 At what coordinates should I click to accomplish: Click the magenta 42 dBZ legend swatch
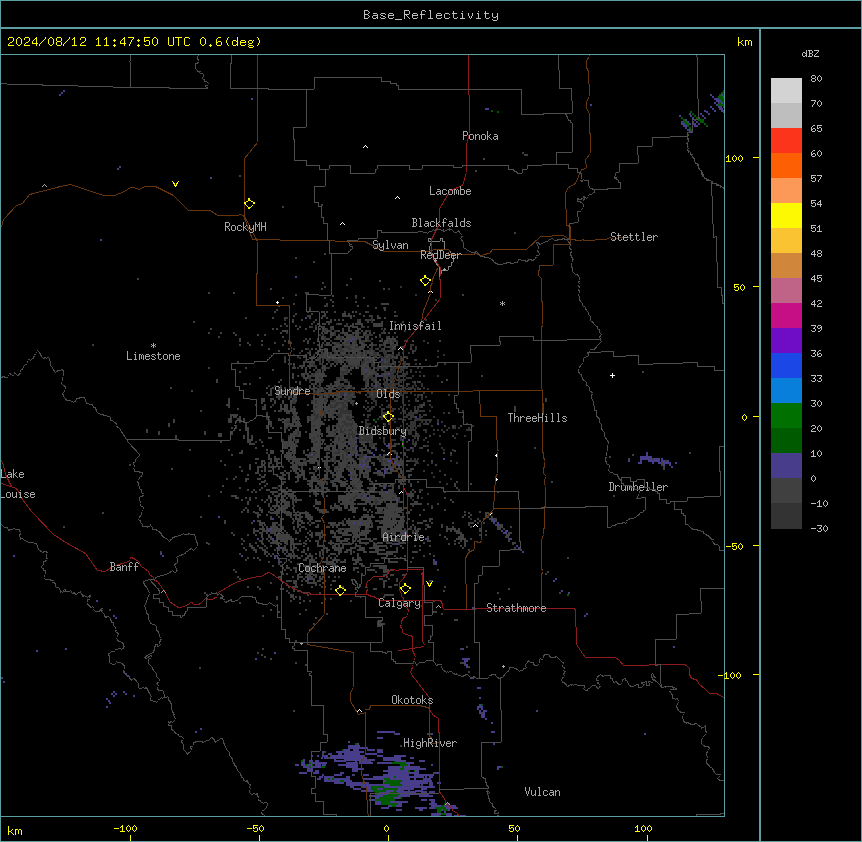[786, 315]
